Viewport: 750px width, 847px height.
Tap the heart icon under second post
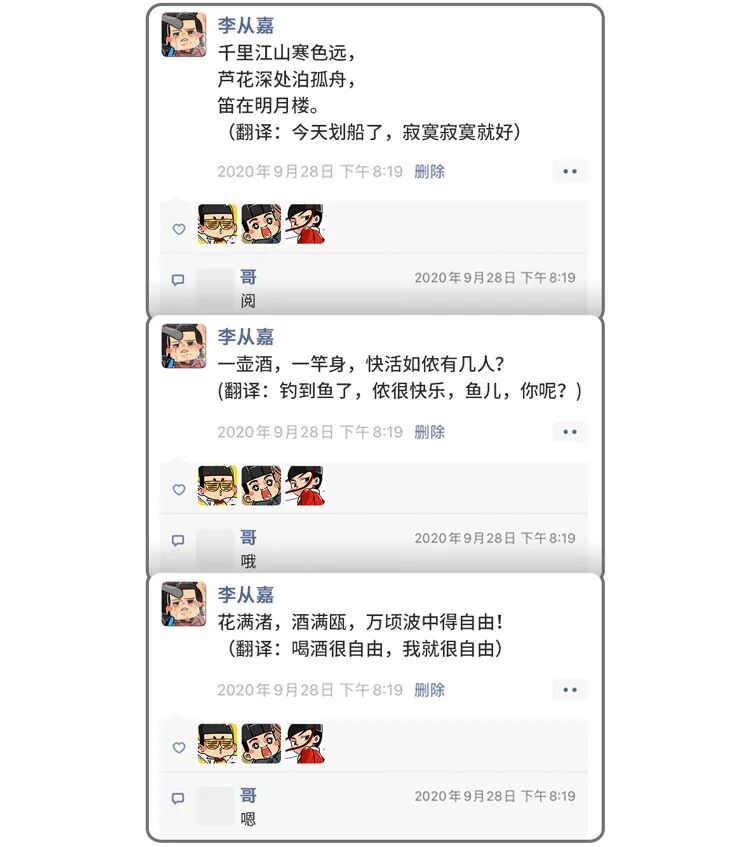179,489
